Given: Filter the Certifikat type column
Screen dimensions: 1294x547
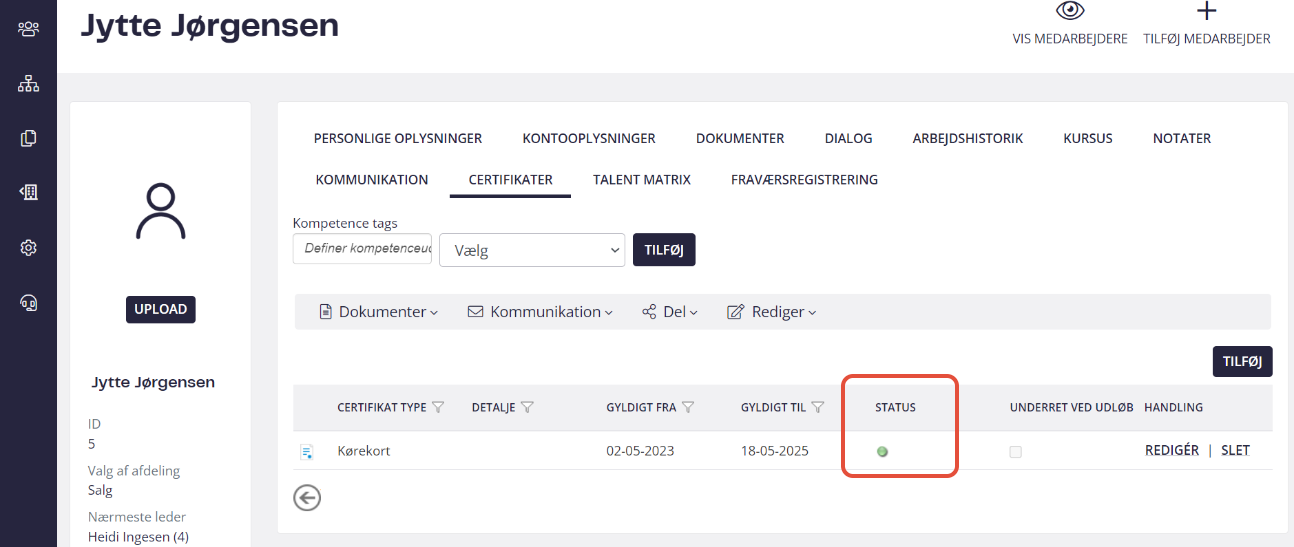Looking at the screenshot, I should pyautogui.click(x=437, y=407).
